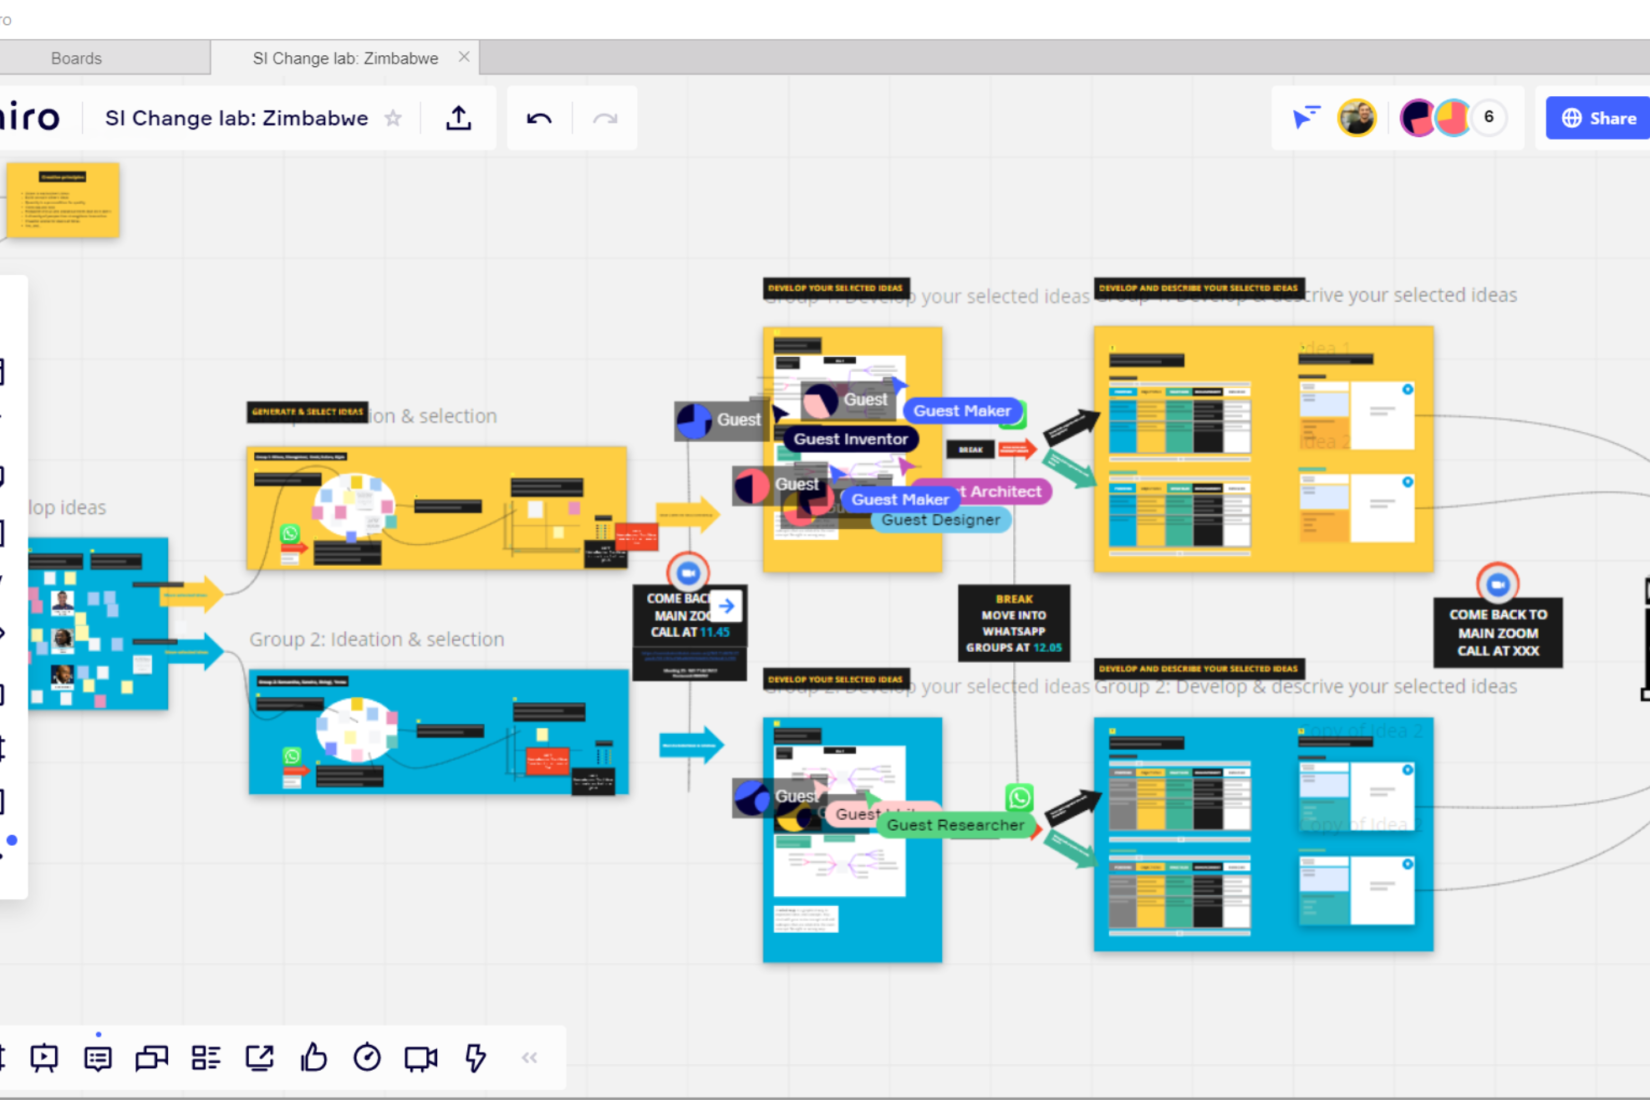Open the activity lightning bolt icon

(476, 1058)
